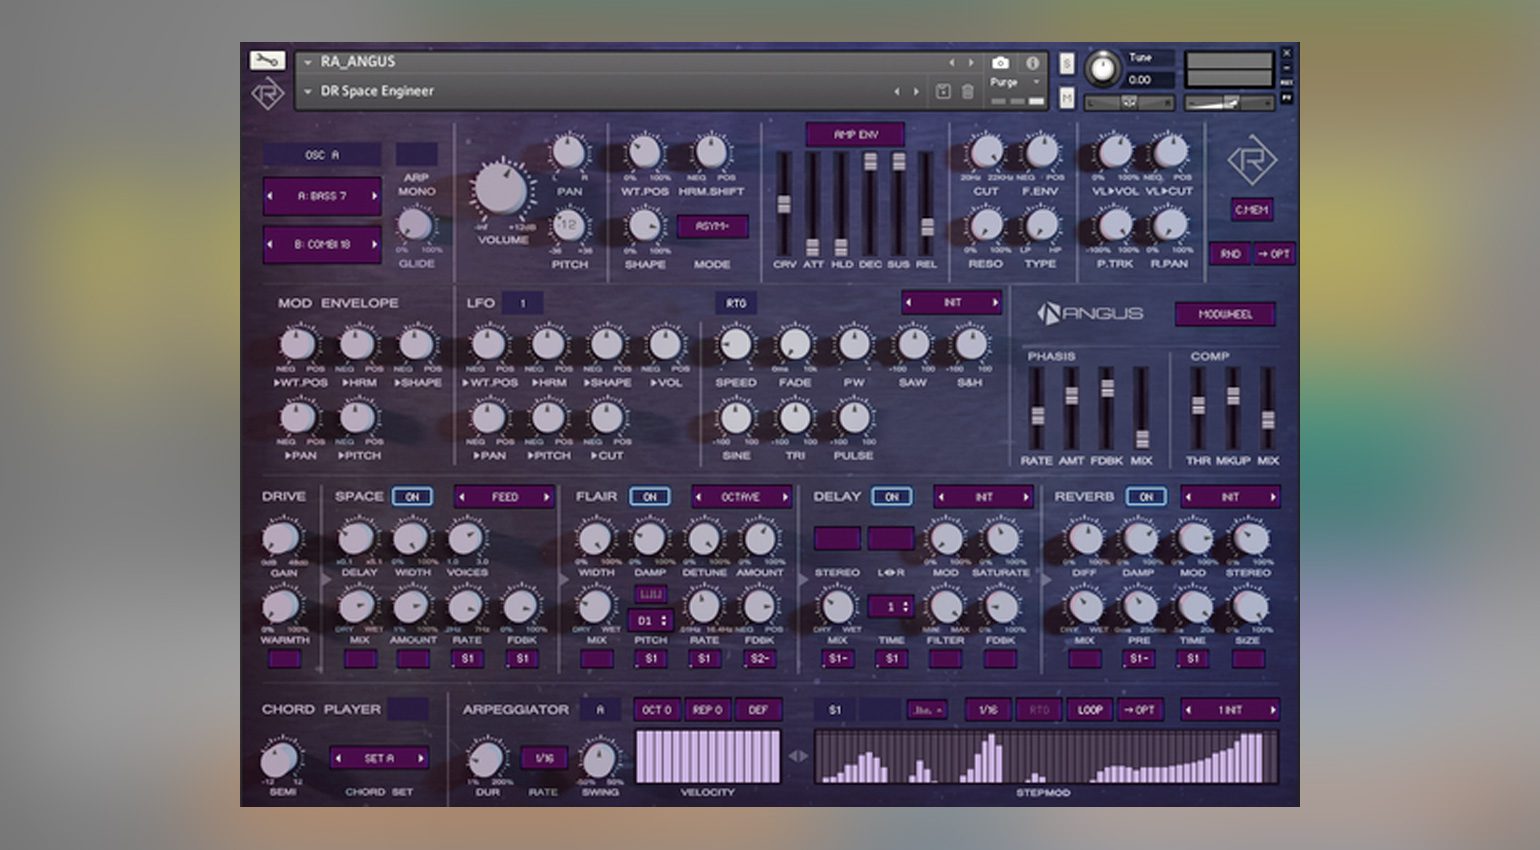1540x850 pixels.
Task: Click the SUS fader in AMP ENV
Action: [x=899, y=205]
